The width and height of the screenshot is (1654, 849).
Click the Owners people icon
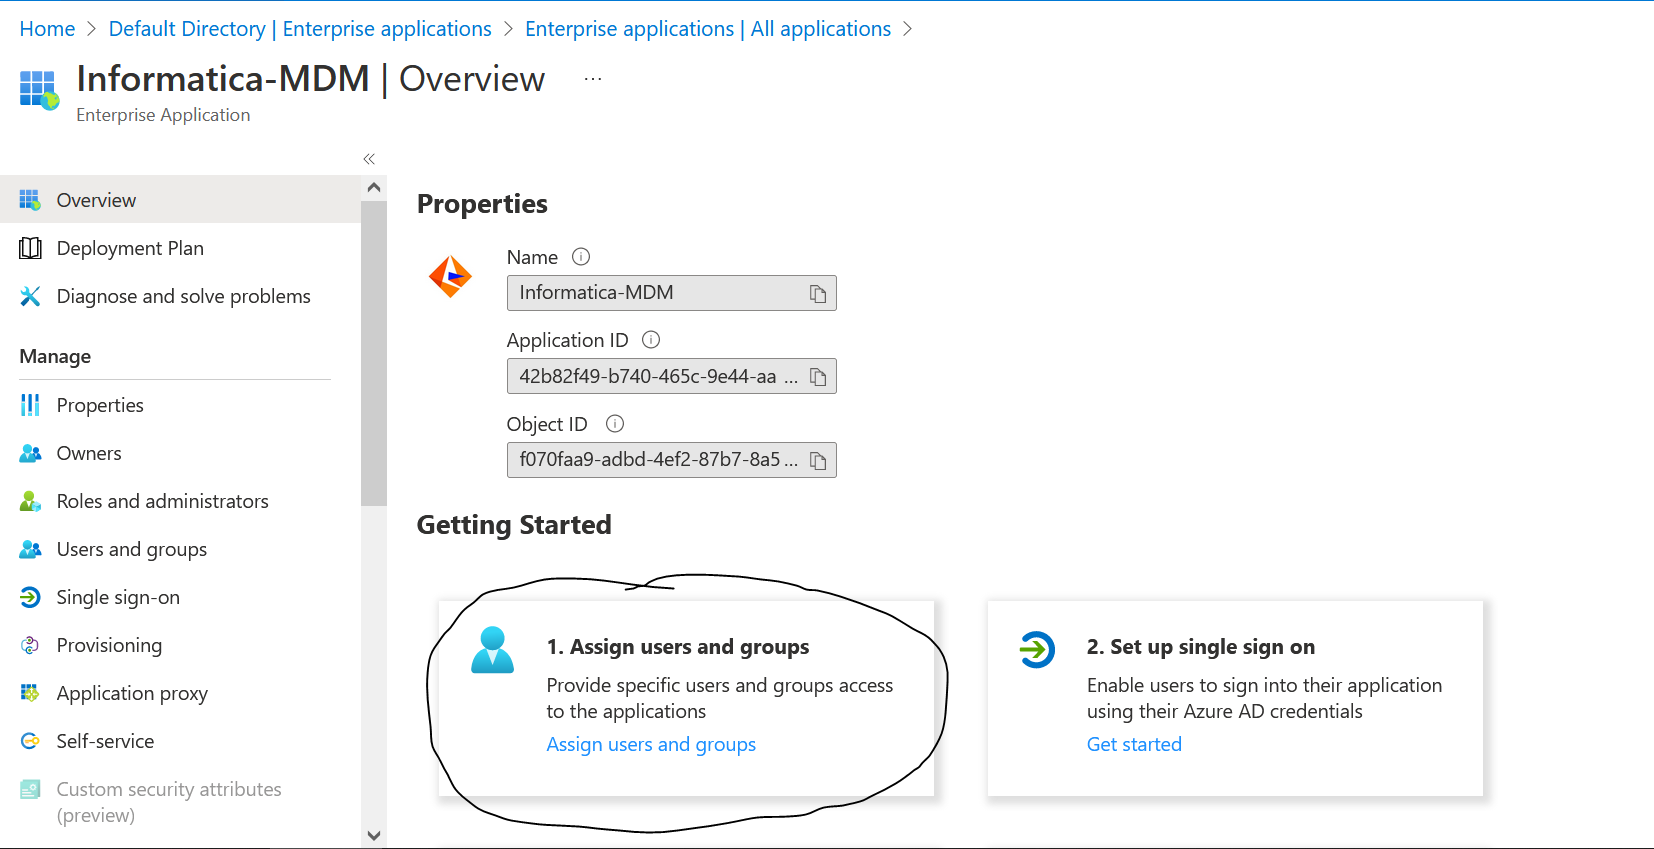[x=30, y=453]
